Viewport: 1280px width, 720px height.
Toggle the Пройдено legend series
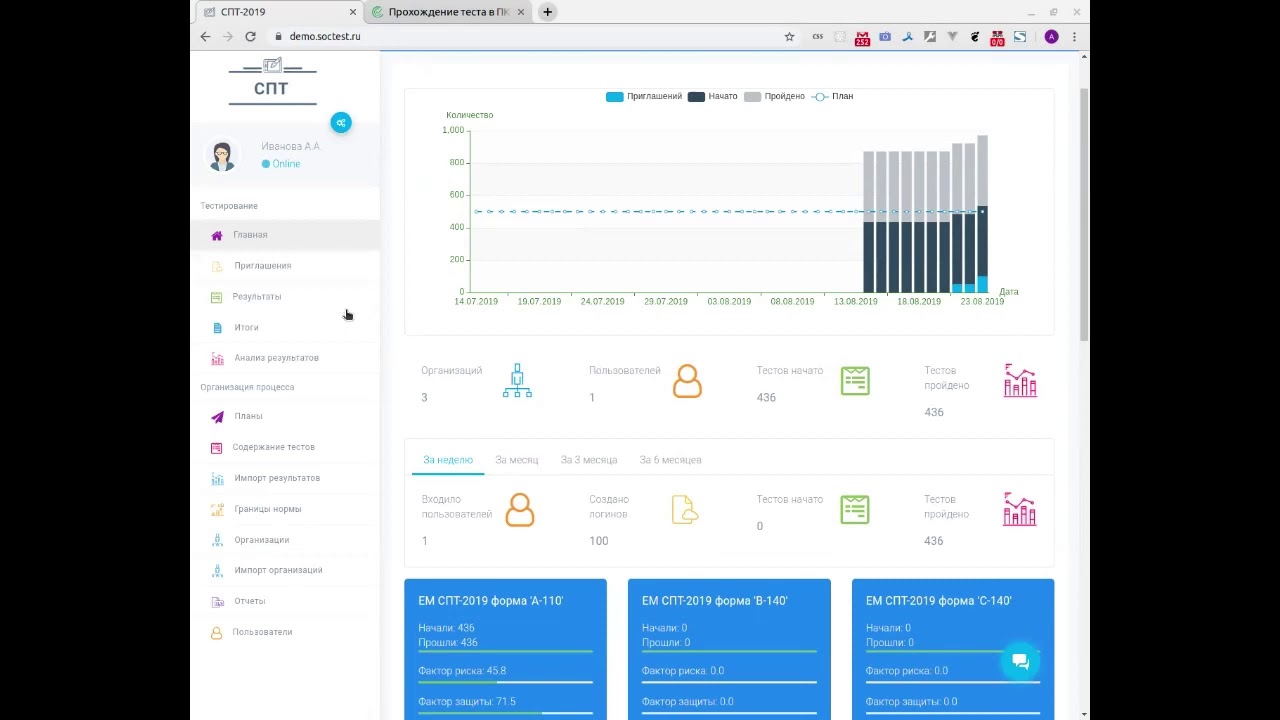click(x=774, y=96)
